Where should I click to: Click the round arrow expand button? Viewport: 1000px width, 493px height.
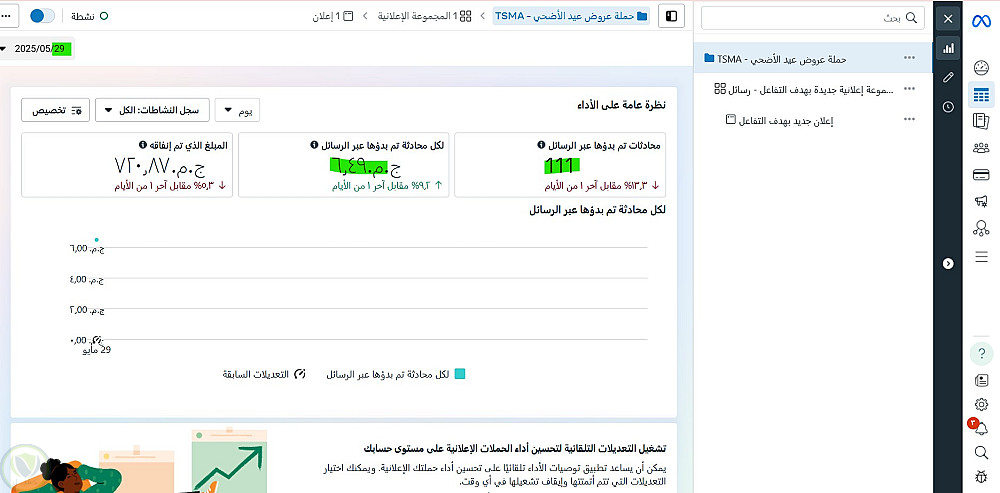[948, 263]
